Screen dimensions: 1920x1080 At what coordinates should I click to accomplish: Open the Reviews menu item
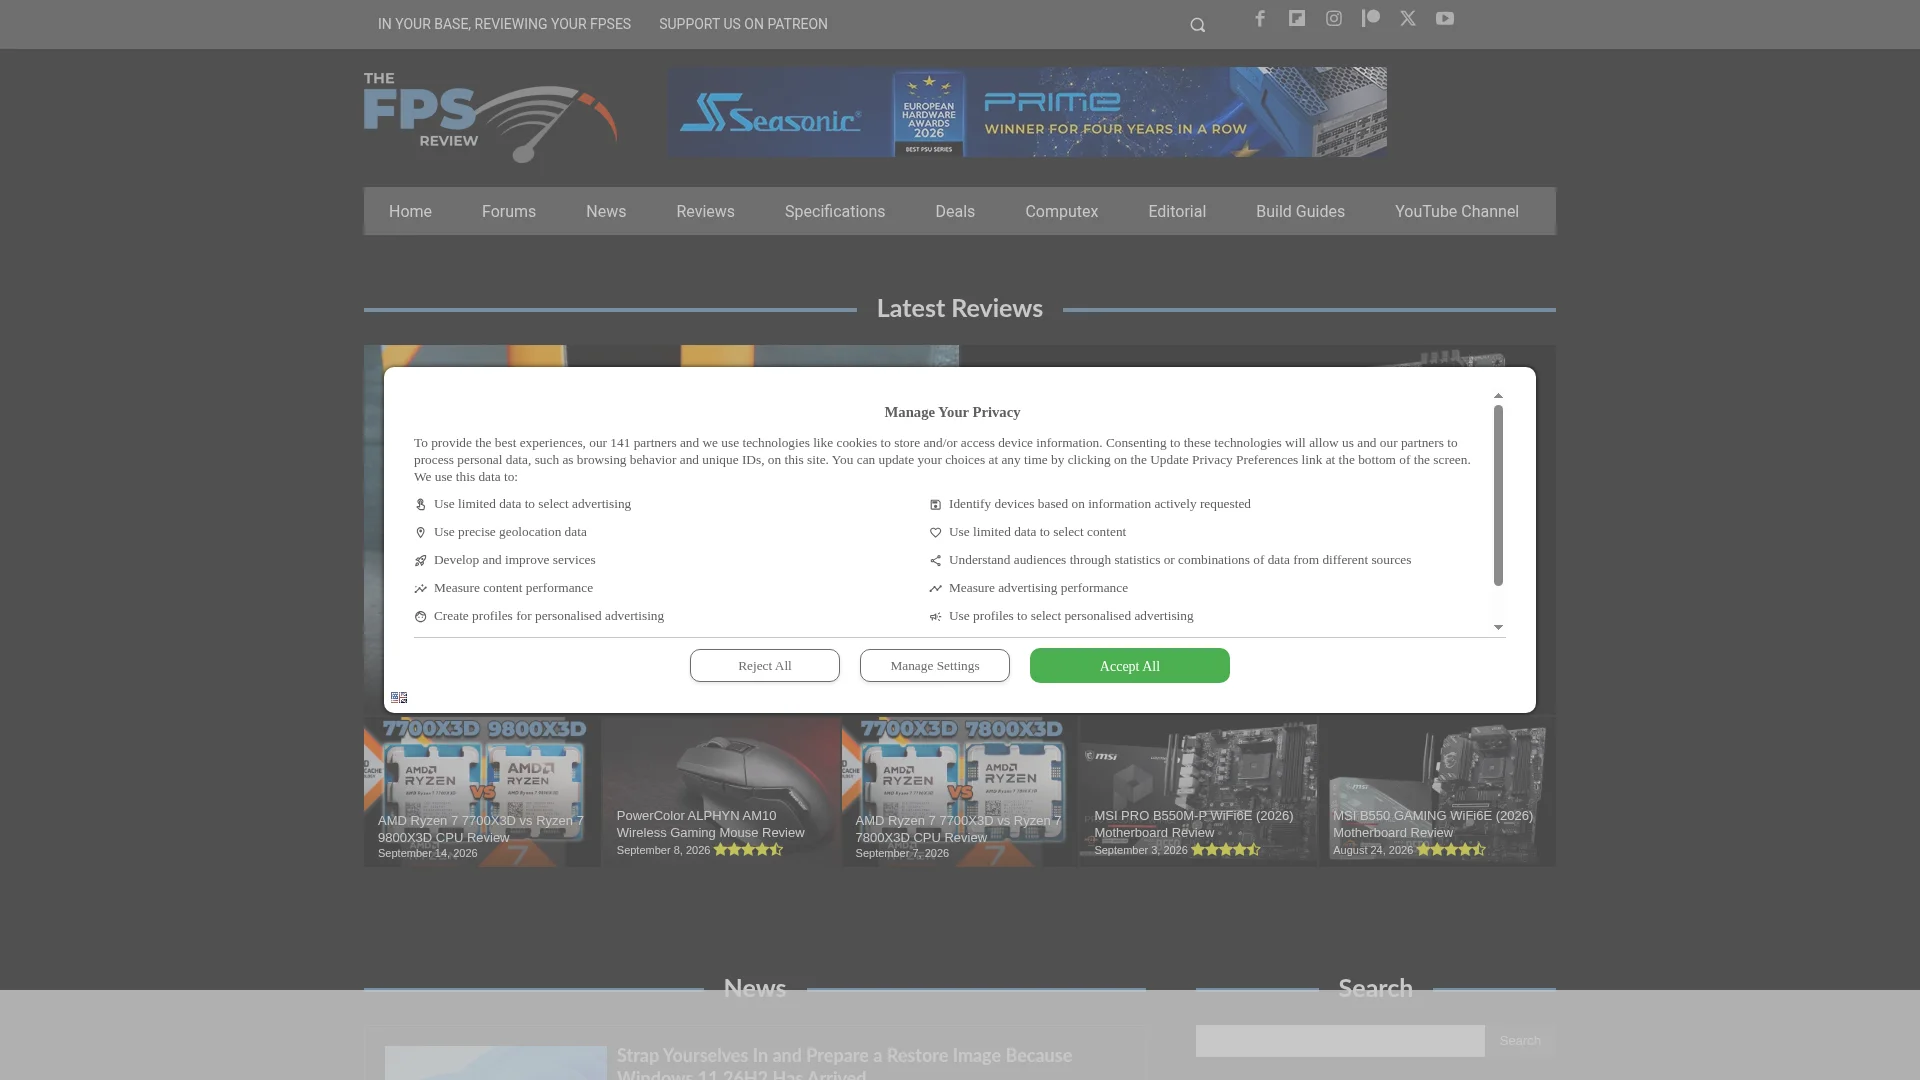click(x=705, y=212)
